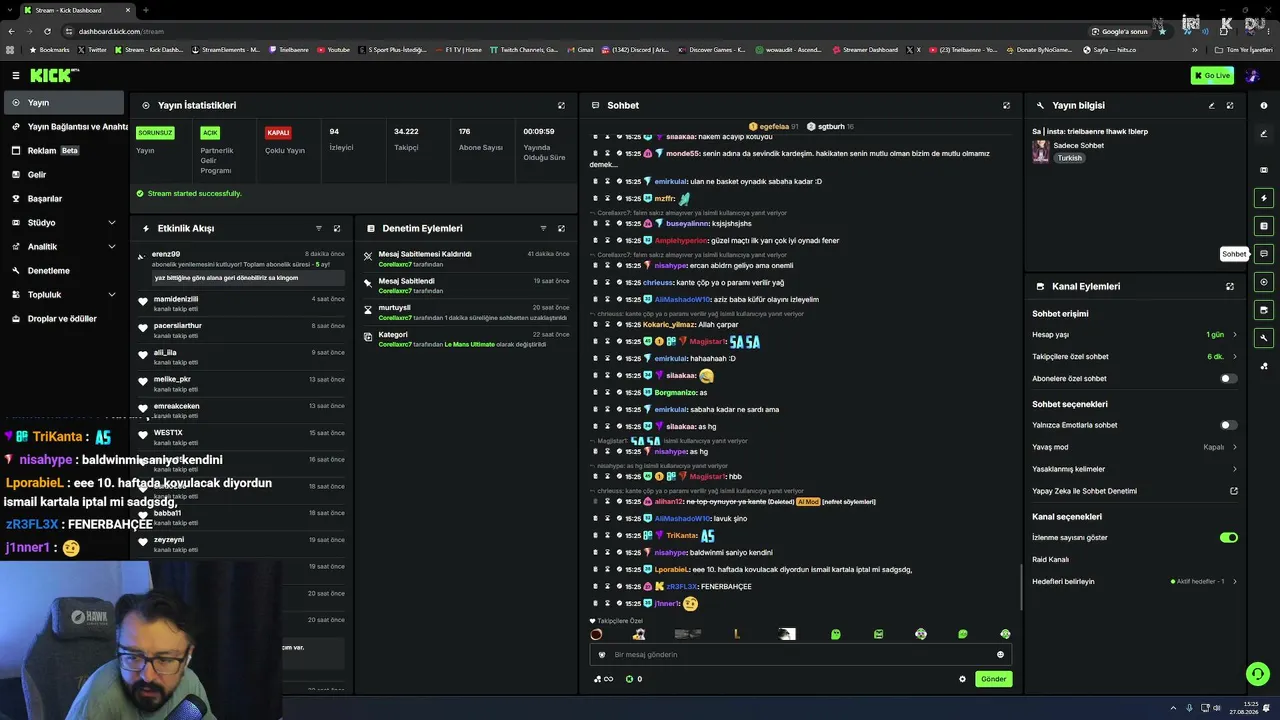Click the Turkish language tag
This screenshot has height=720, width=1280.
1070,158
